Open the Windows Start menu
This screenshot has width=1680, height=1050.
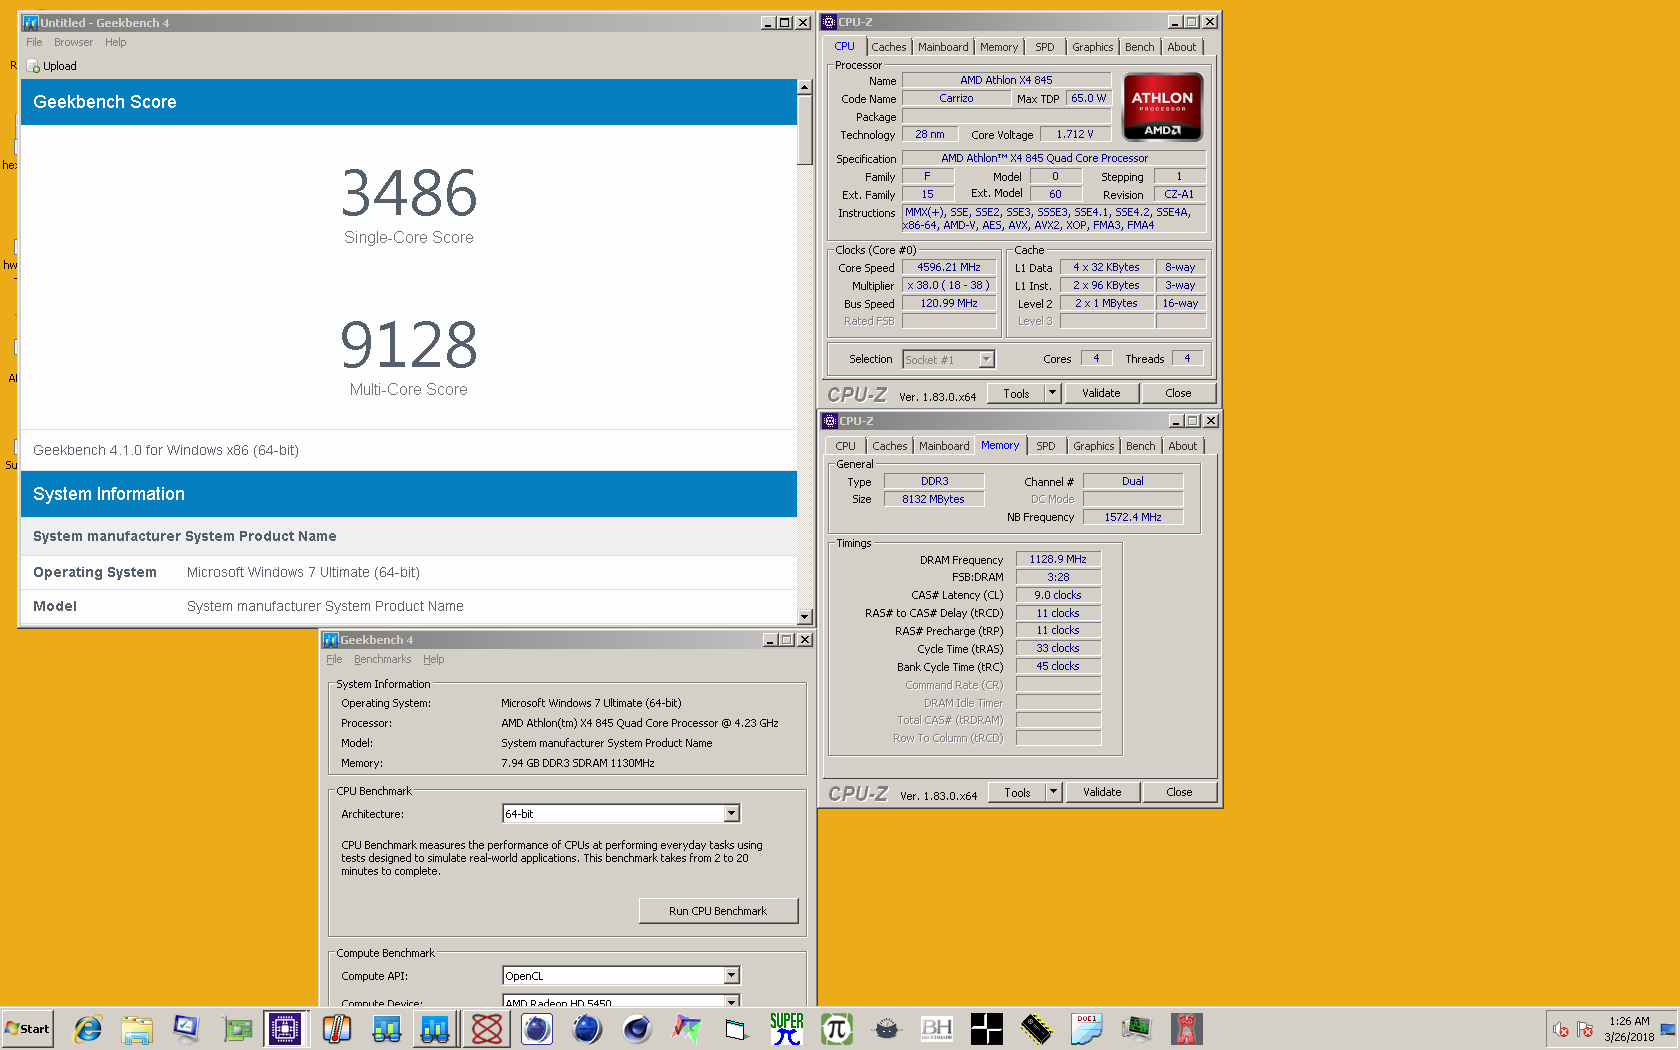(27, 1028)
